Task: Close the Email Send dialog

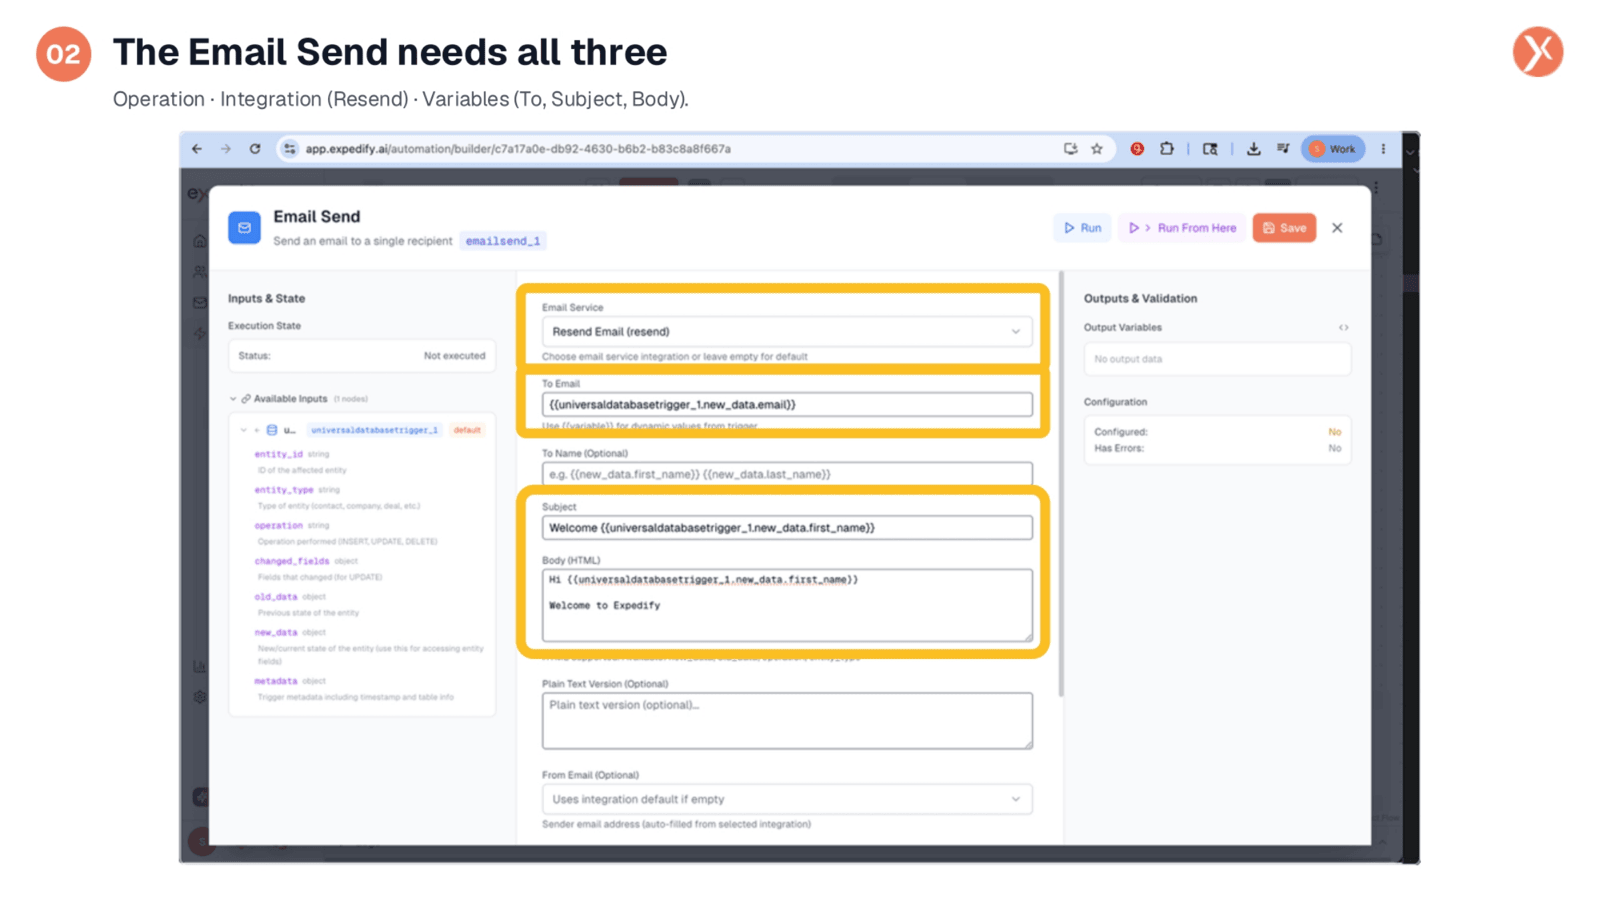Action: (x=1337, y=228)
